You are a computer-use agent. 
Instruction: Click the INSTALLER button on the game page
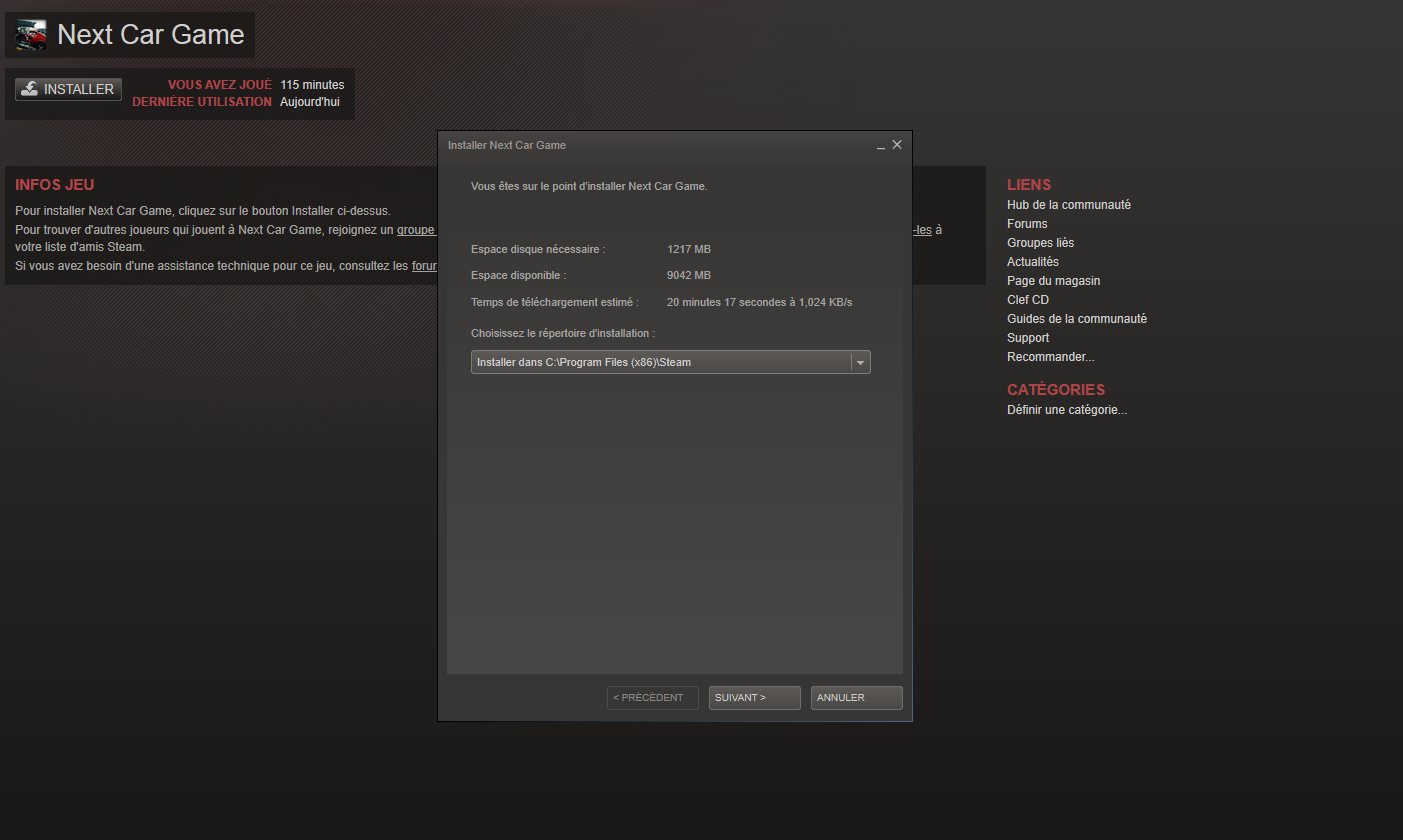(x=68, y=89)
